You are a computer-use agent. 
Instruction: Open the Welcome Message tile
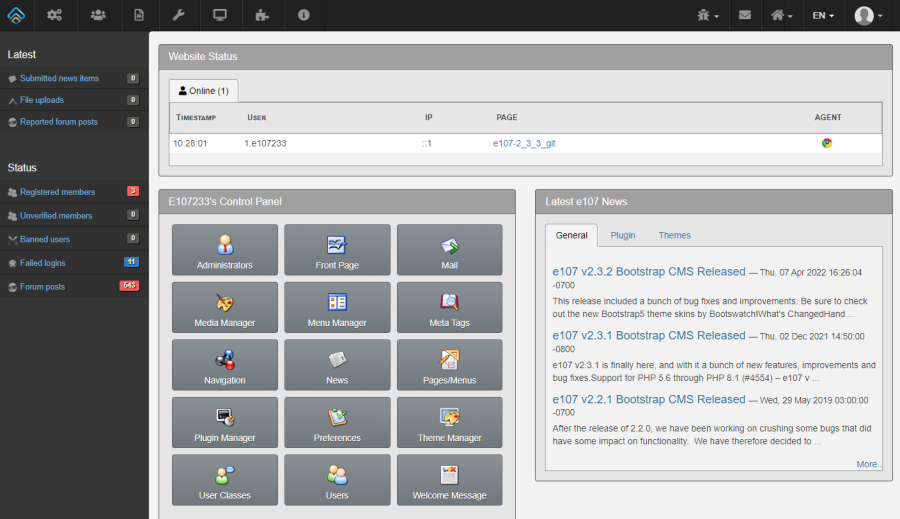click(x=449, y=479)
